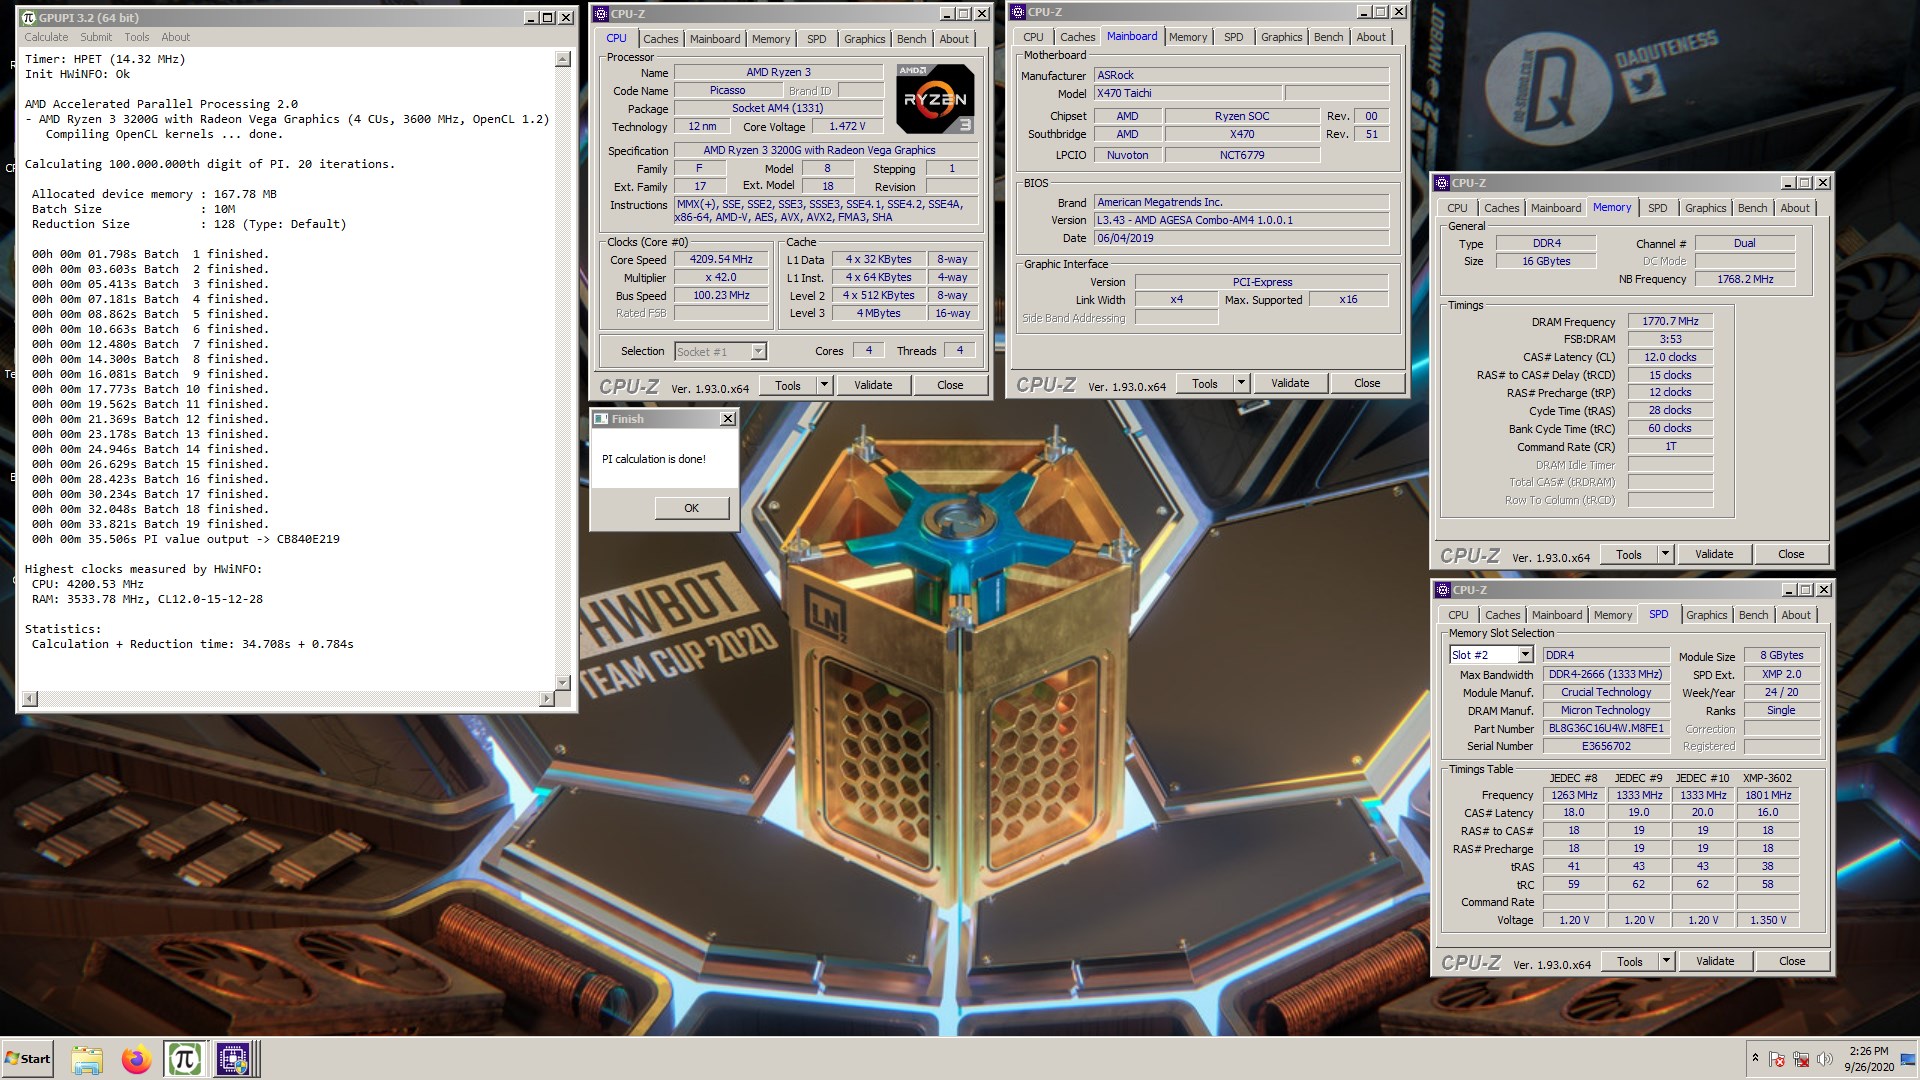Click GPUPI window title icon

coord(28,17)
